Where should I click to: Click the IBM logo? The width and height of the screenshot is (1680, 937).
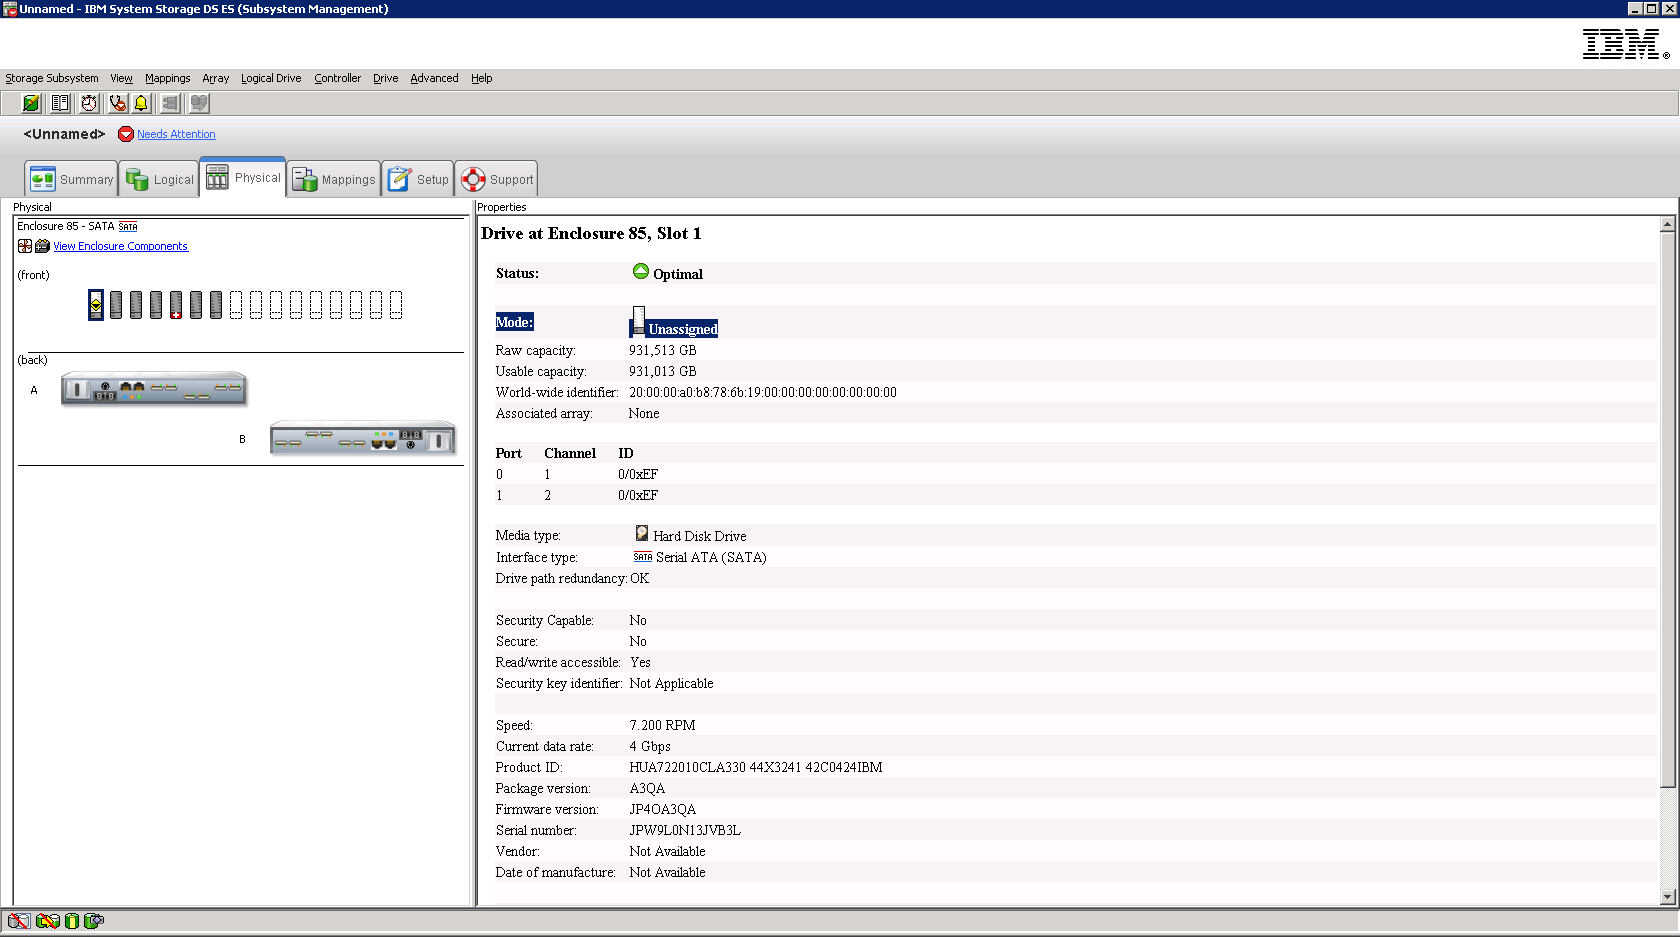click(x=1625, y=44)
